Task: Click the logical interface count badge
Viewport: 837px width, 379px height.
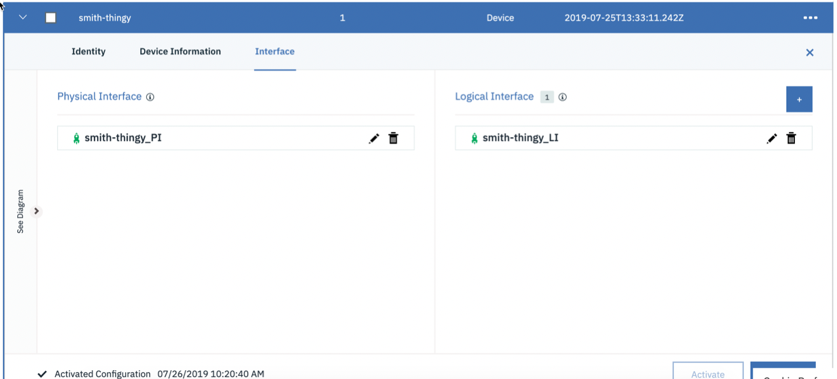Action: (547, 98)
